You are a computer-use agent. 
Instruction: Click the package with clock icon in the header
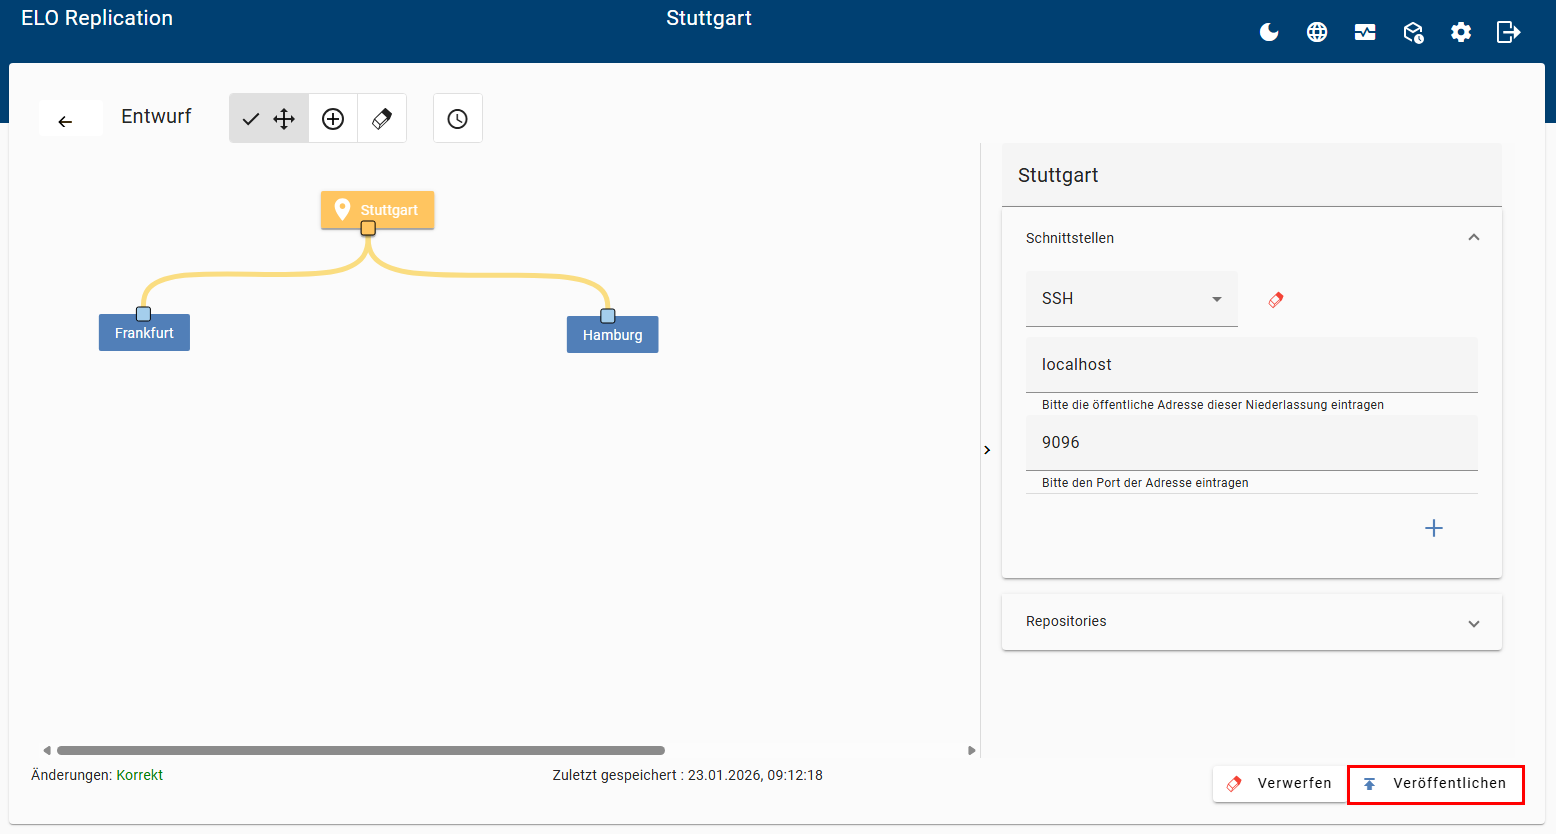pyautogui.click(x=1413, y=32)
